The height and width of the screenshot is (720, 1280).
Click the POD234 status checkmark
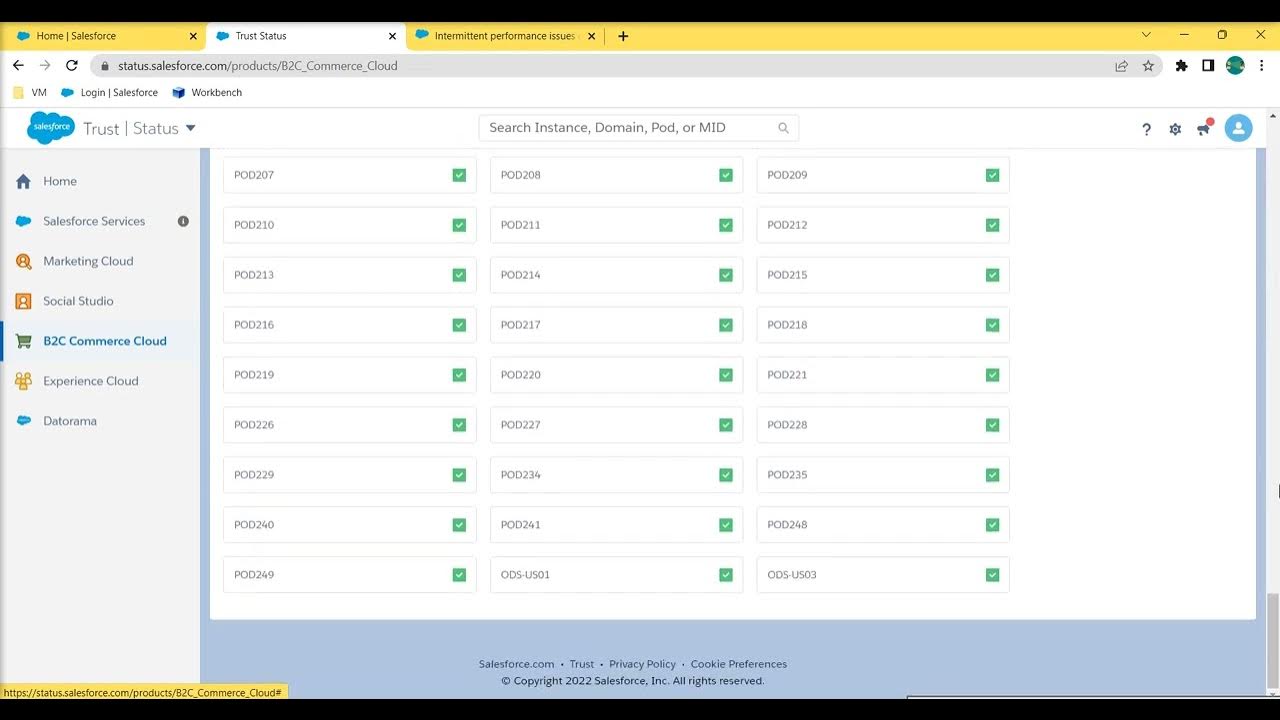click(726, 475)
